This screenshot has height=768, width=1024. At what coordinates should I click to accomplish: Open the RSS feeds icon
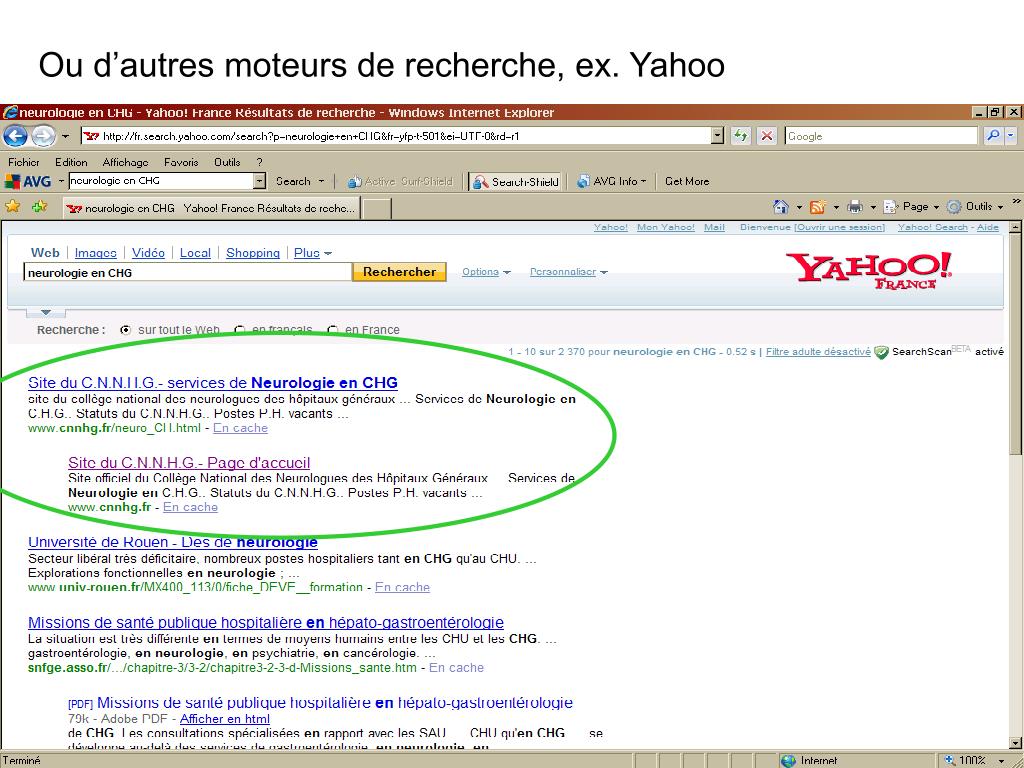pyautogui.click(x=817, y=207)
